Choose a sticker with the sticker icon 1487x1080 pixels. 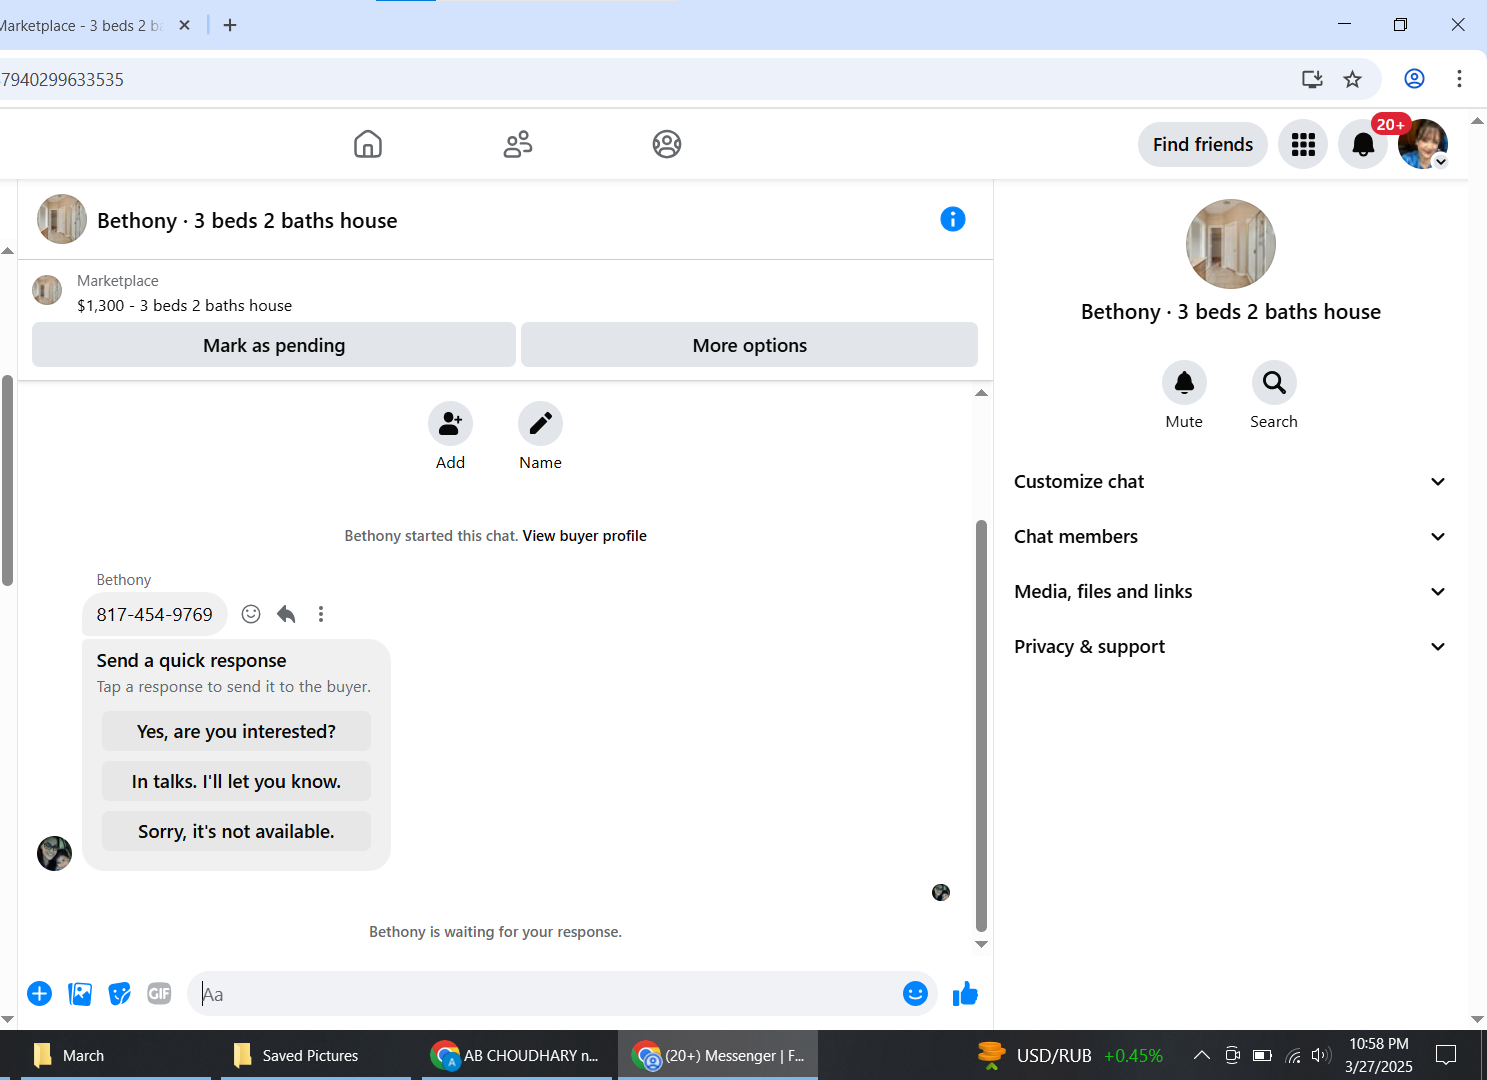(120, 993)
